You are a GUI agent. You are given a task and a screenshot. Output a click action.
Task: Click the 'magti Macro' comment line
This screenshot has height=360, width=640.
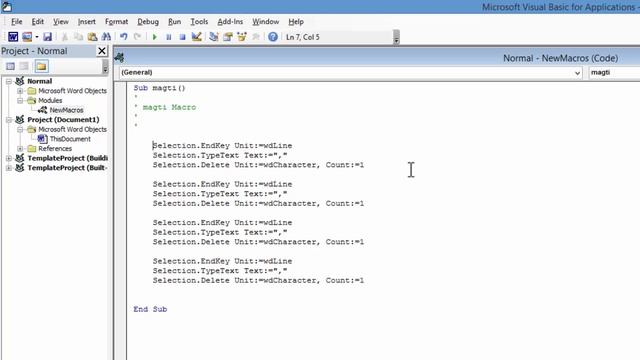pos(169,107)
